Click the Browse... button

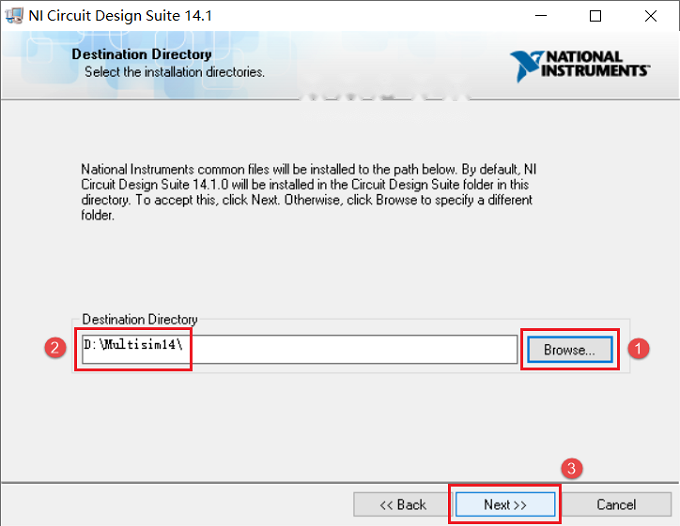point(570,349)
